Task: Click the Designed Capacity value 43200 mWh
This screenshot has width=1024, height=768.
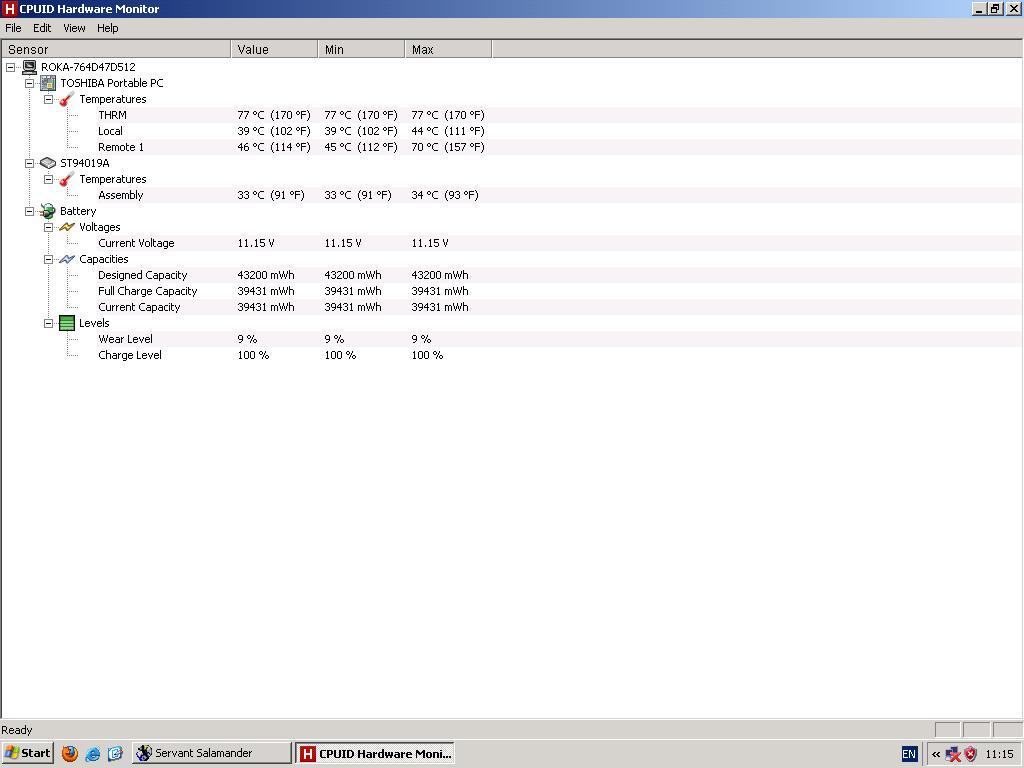Action: click(x=266, y=275)
